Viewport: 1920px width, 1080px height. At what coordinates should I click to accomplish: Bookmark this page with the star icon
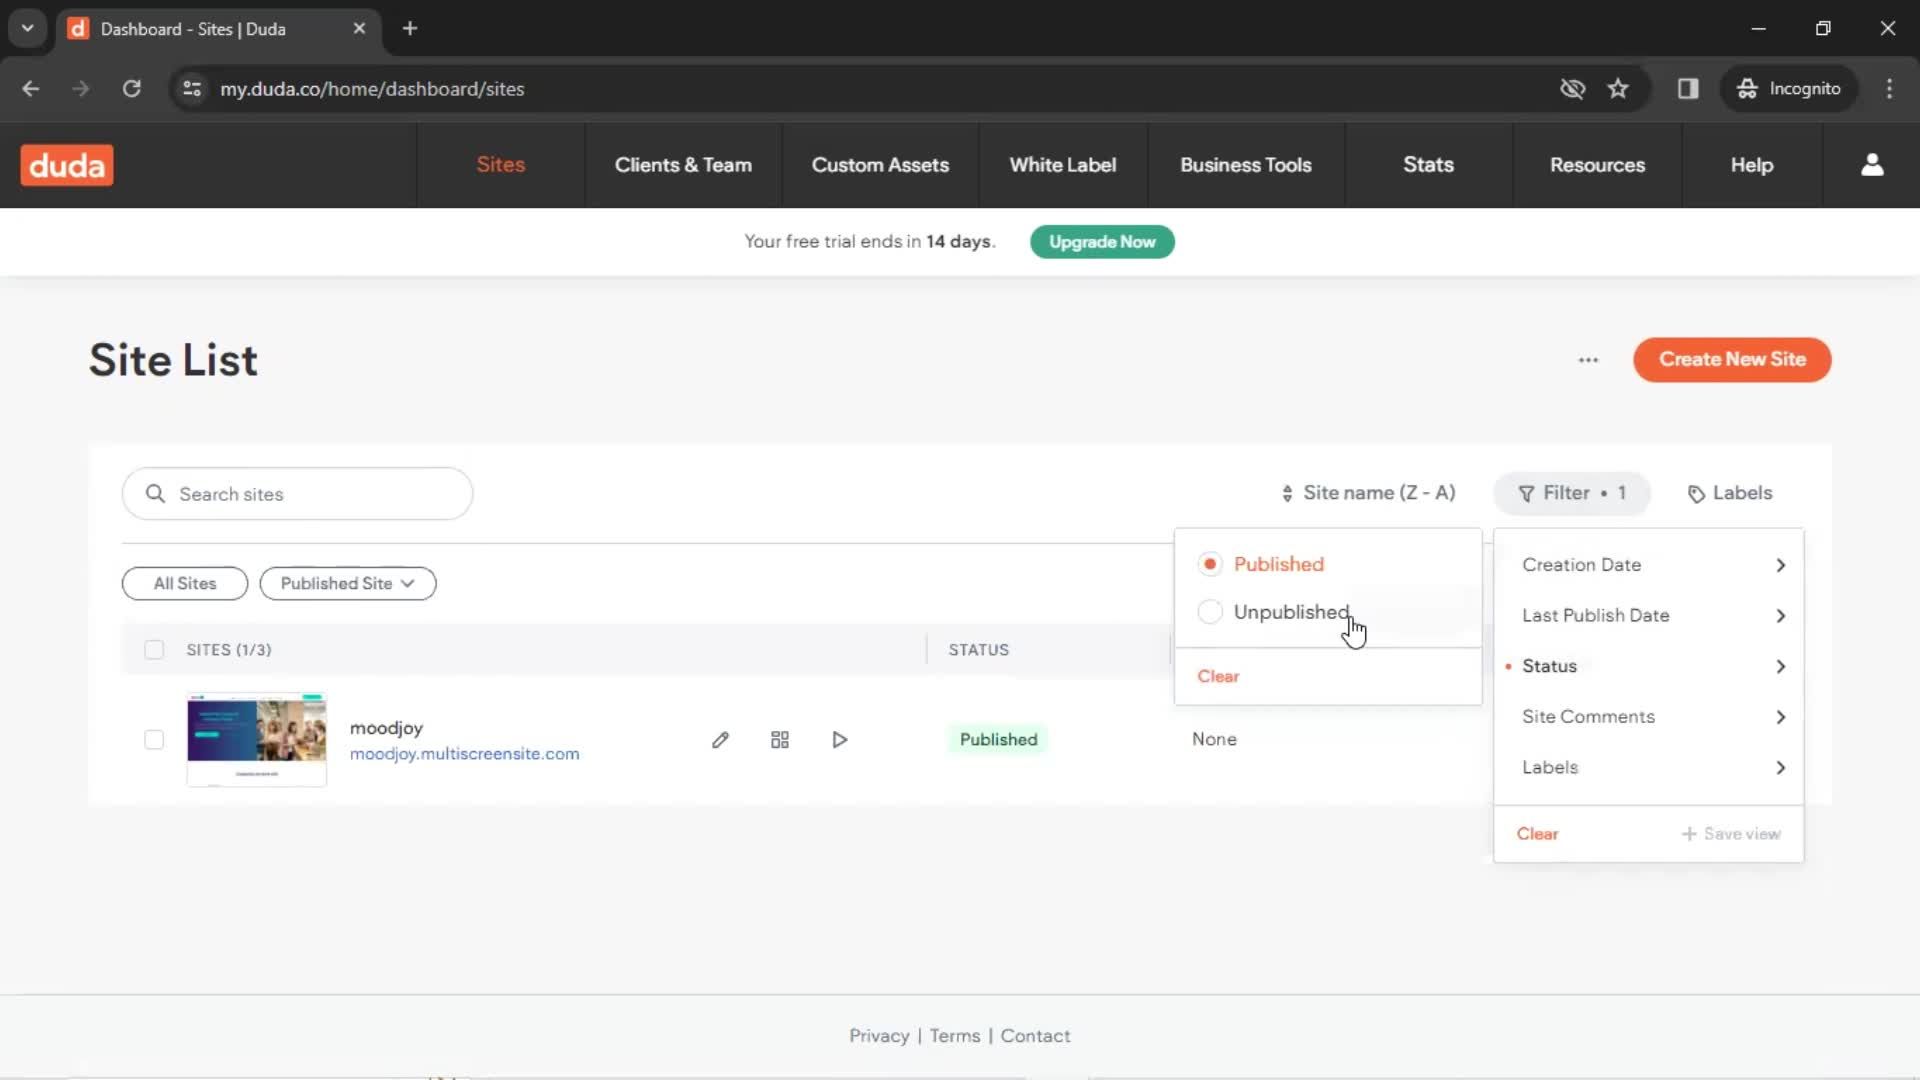pos(1618,89)
